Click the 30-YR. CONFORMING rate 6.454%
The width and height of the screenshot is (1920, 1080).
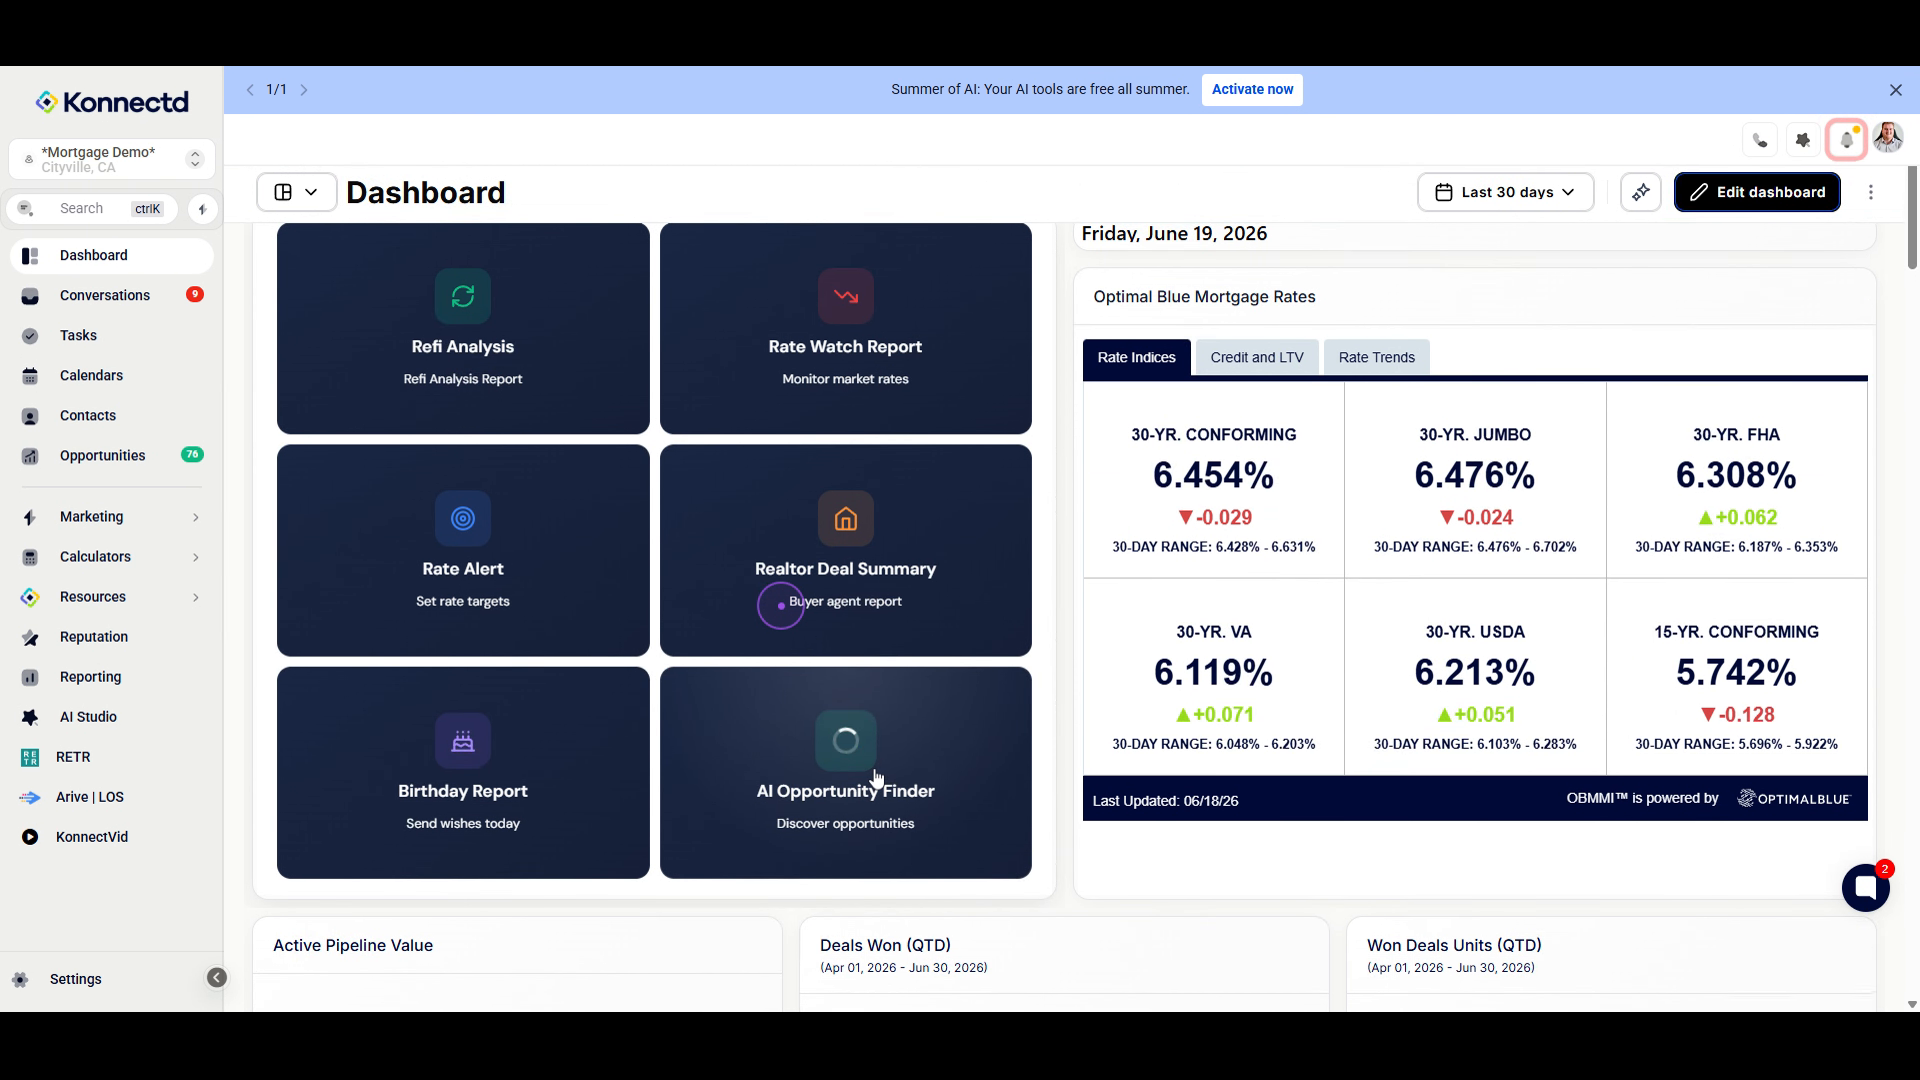[1213, 475]
